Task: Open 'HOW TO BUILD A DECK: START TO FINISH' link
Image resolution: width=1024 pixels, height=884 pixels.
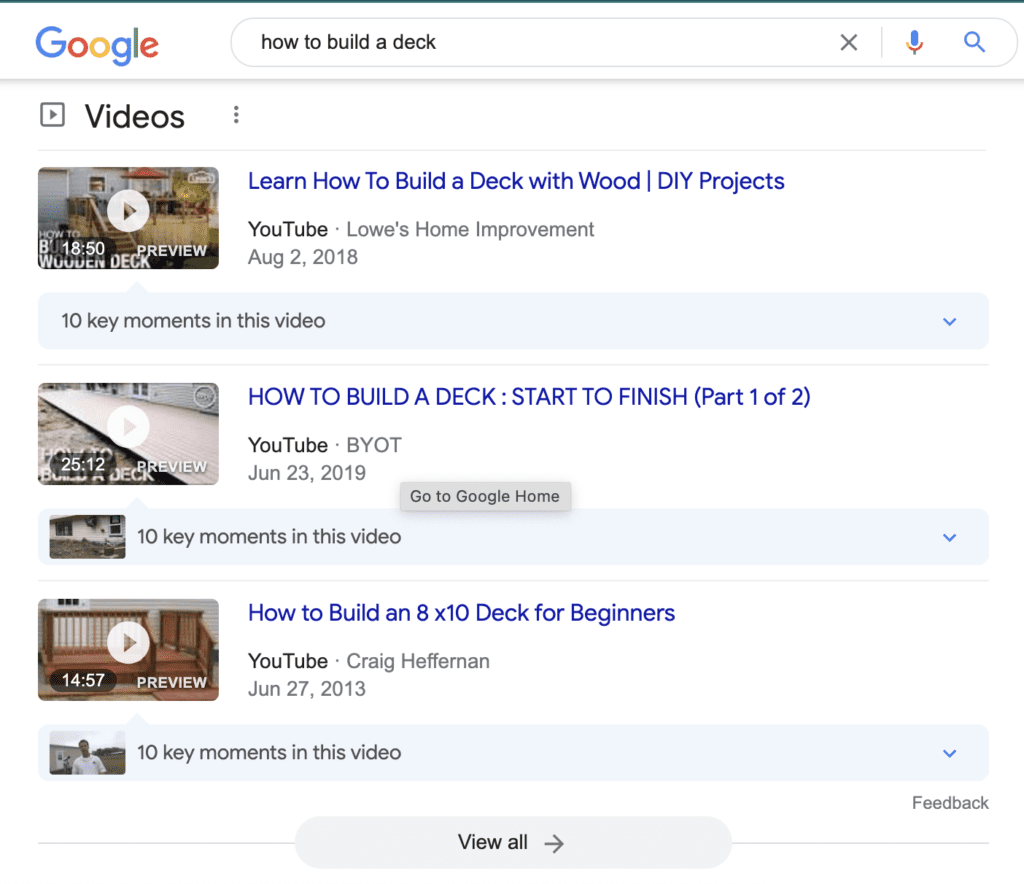Action: pos(529,397)
